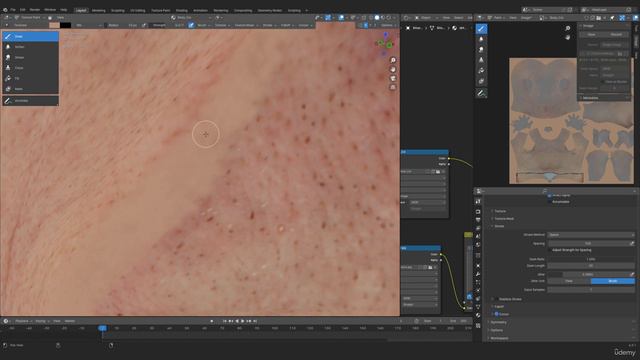The image size is (640, 360).
Task: Click the Jitter slider field
Action: pyautogui.click(x=588, y=274)
